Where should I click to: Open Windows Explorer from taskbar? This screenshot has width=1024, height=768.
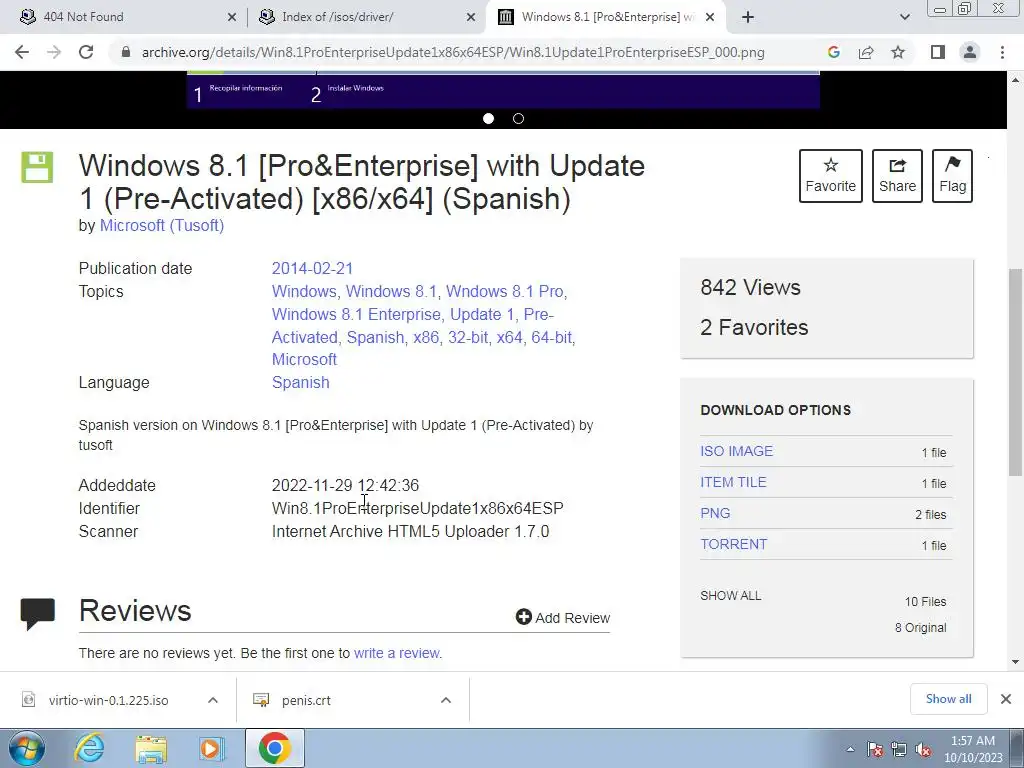point(151,748)
